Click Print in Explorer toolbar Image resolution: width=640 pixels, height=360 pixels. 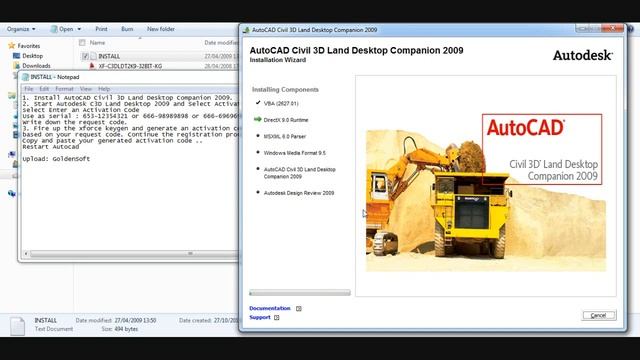pyautogui.click(x=101, y=29)
